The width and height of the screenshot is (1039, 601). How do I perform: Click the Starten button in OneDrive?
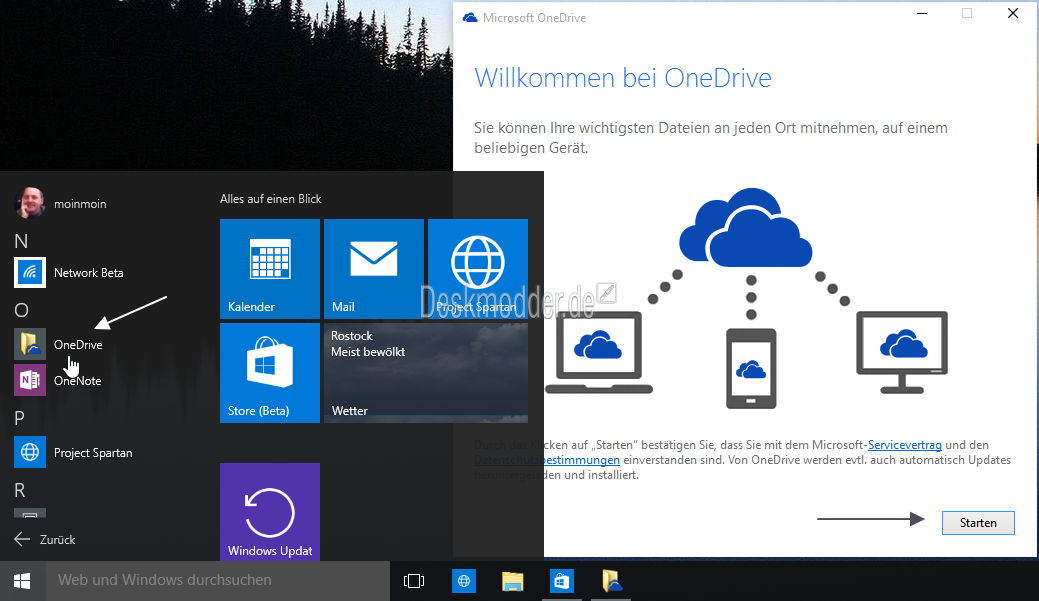pyautogui.click(x=978, y=523)
